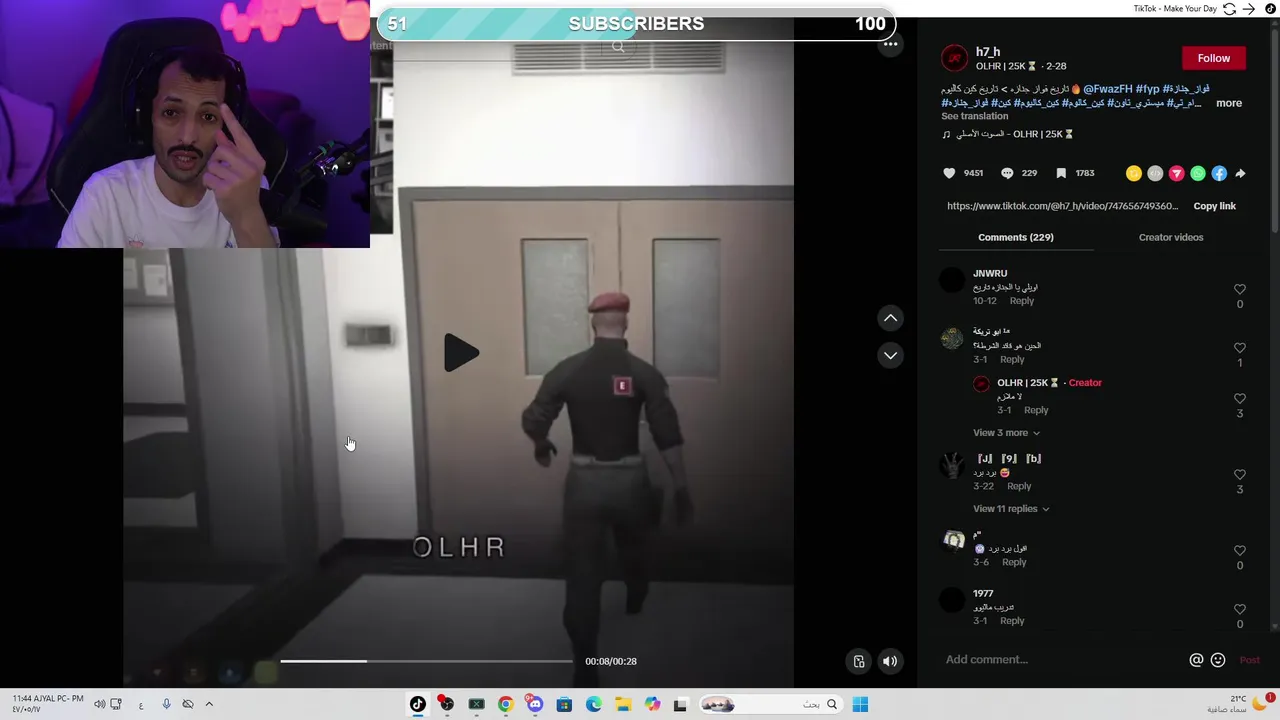Share the video to Facebook
Viewport: 1280px width, 720px height.
click(x=1219, y=173)
